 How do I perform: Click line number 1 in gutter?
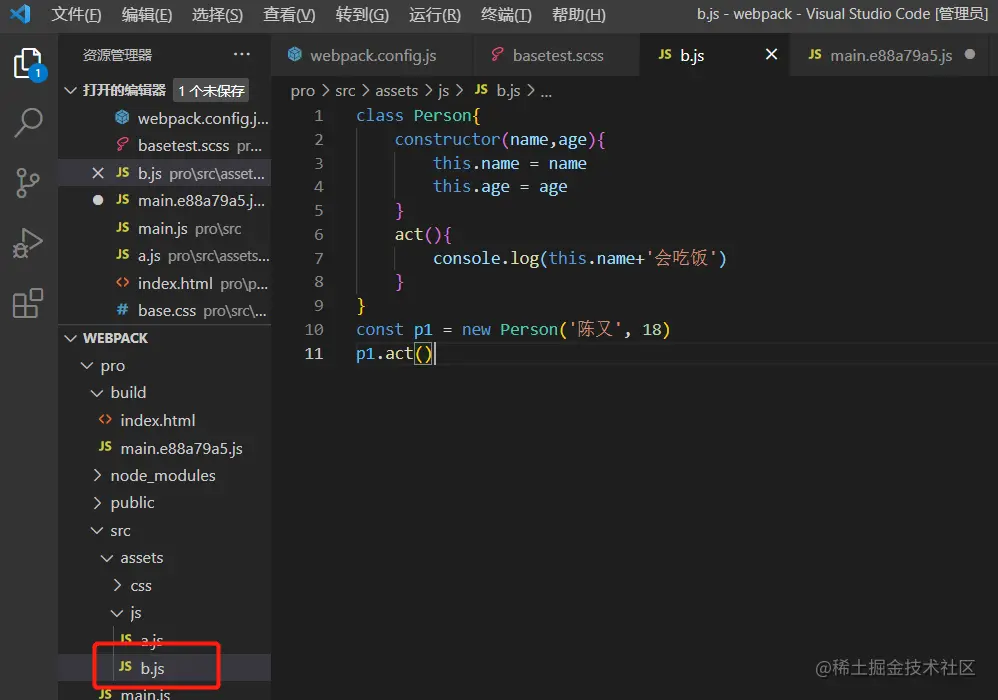click(x=318, y=116)
